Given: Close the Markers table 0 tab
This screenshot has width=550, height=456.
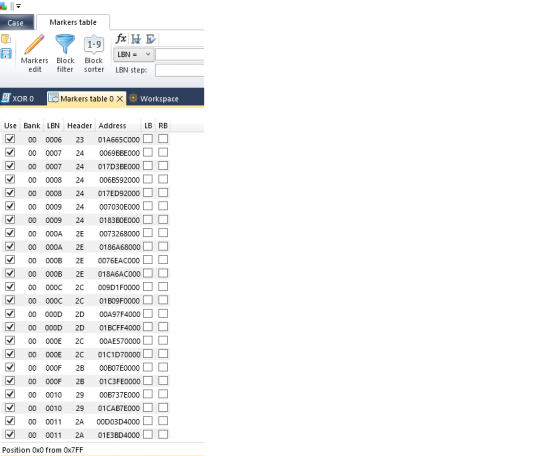Looking at the screenshot, I should pyautogui.click(x=120, y=99).
